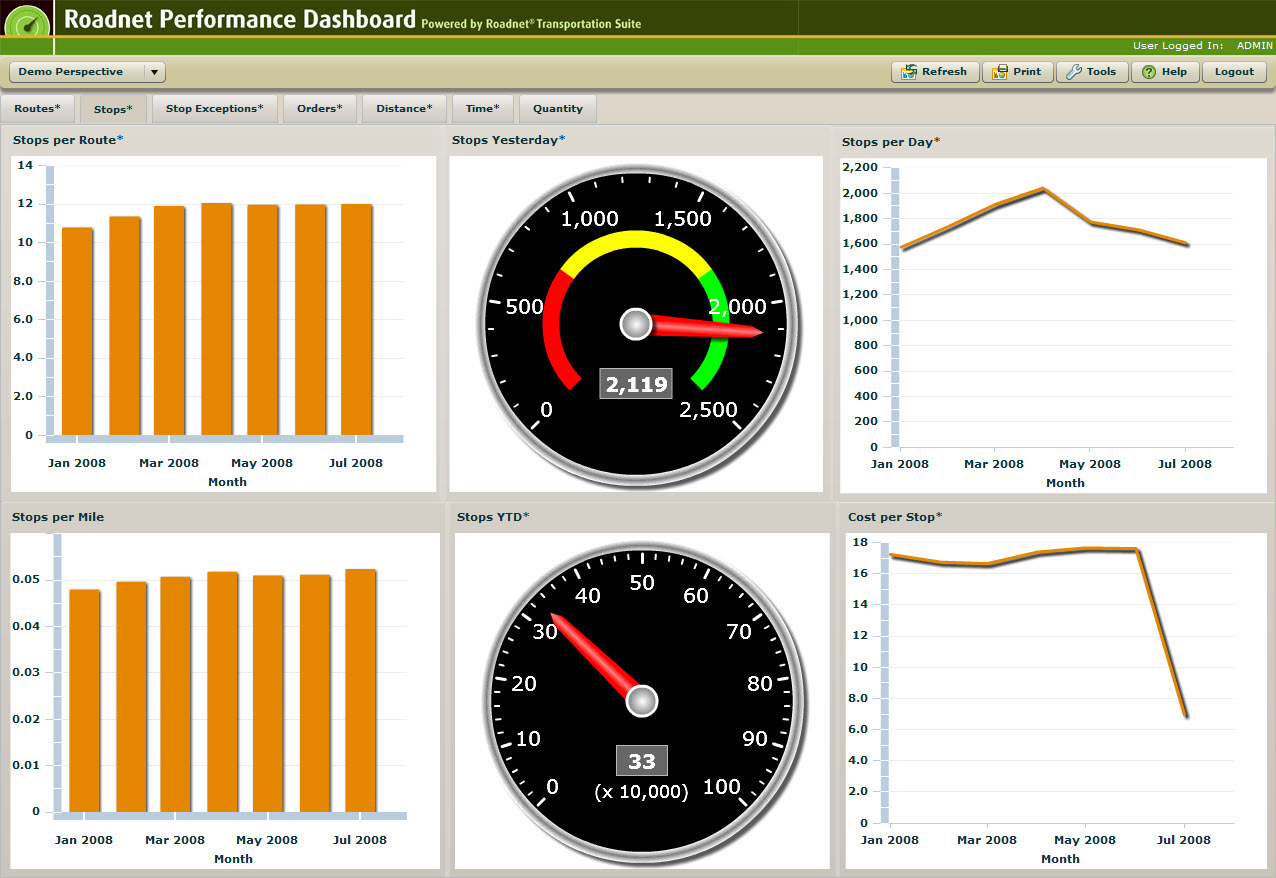Click the peak point of Stops per Day line
The height and width of the screenshot is (878, 1276).
pos(1042,189)
